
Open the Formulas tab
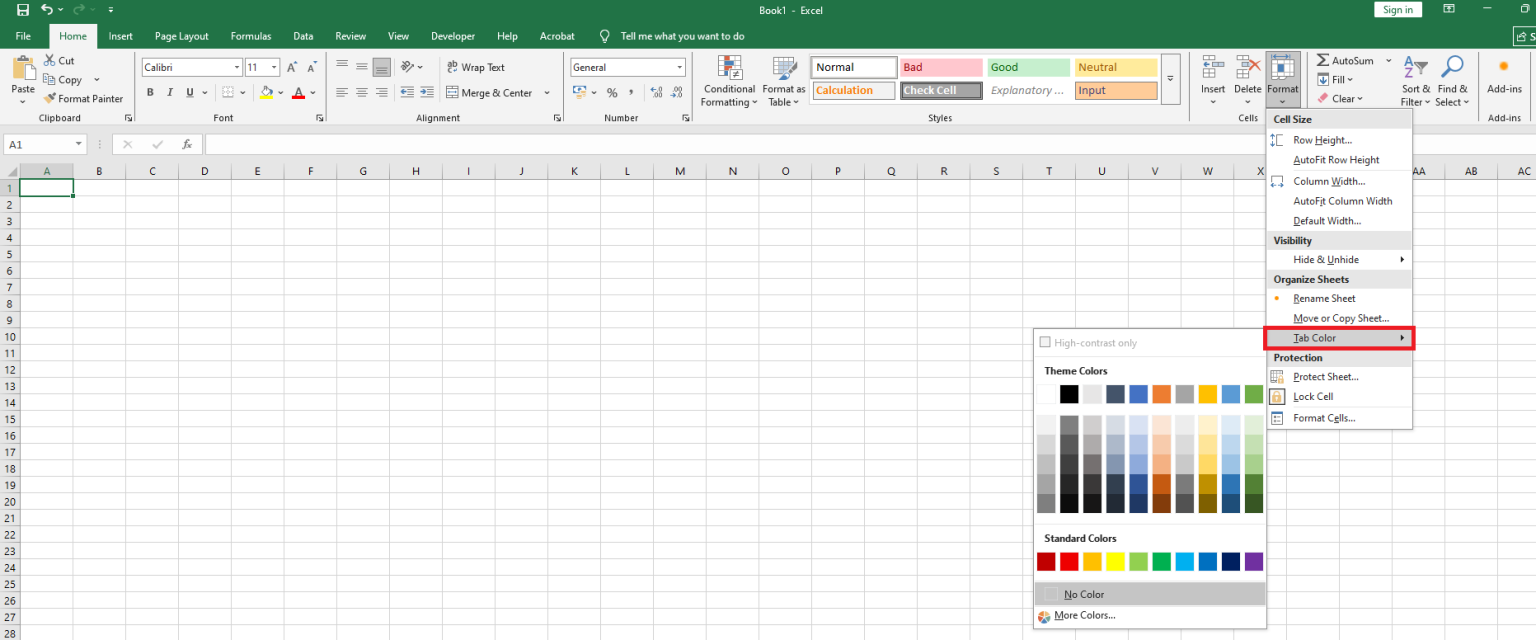[251, 36]
